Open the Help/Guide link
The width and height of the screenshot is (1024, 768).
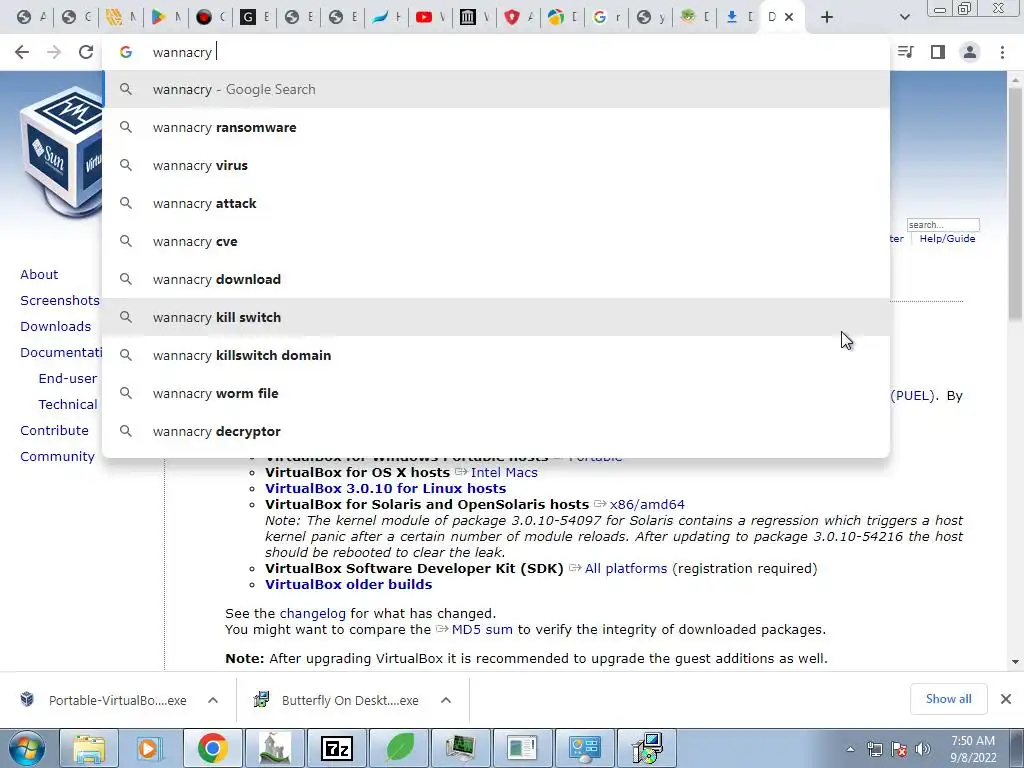(x=948, y=239)
